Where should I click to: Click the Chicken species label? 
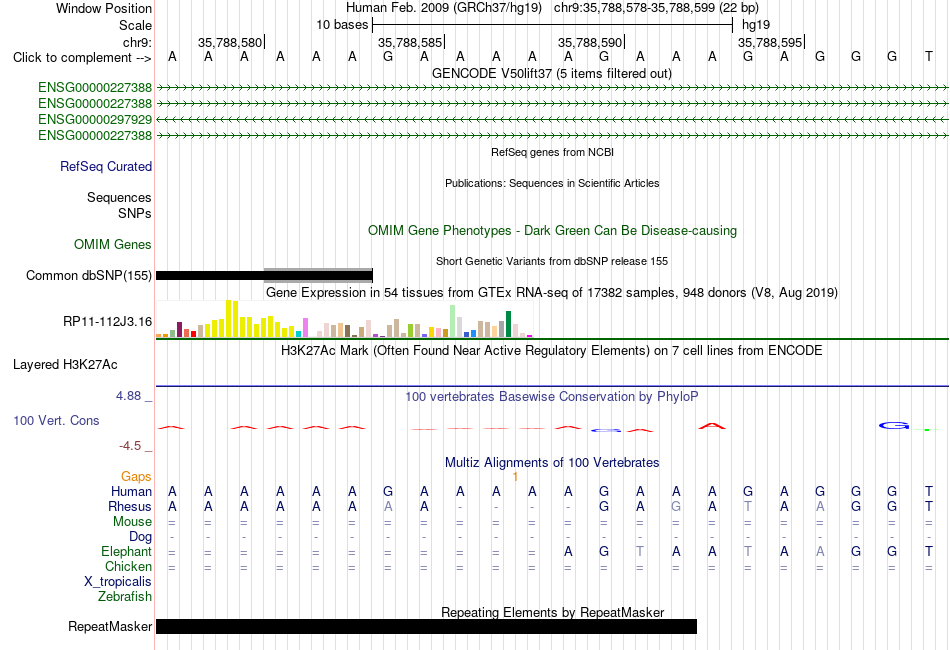pyautogui.click(x=128, y=566)
